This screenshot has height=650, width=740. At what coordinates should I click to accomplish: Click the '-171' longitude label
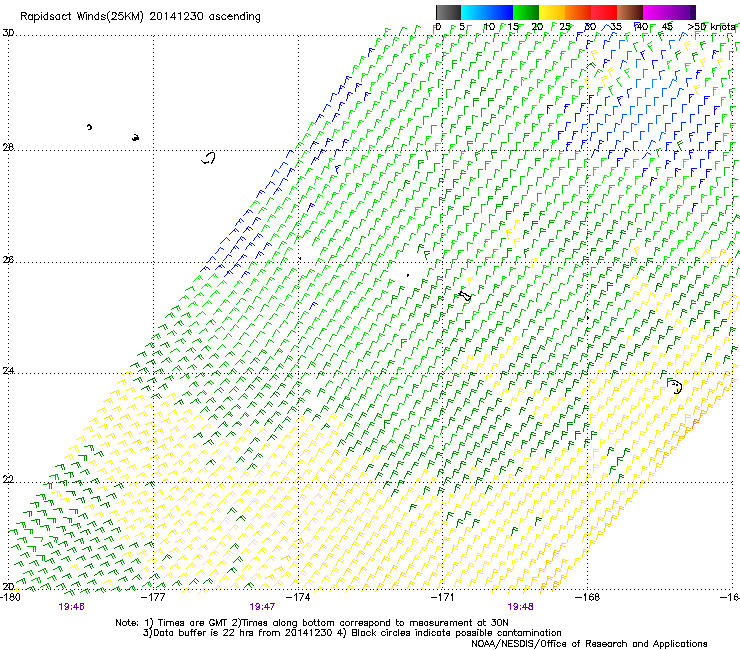(443, 597)
